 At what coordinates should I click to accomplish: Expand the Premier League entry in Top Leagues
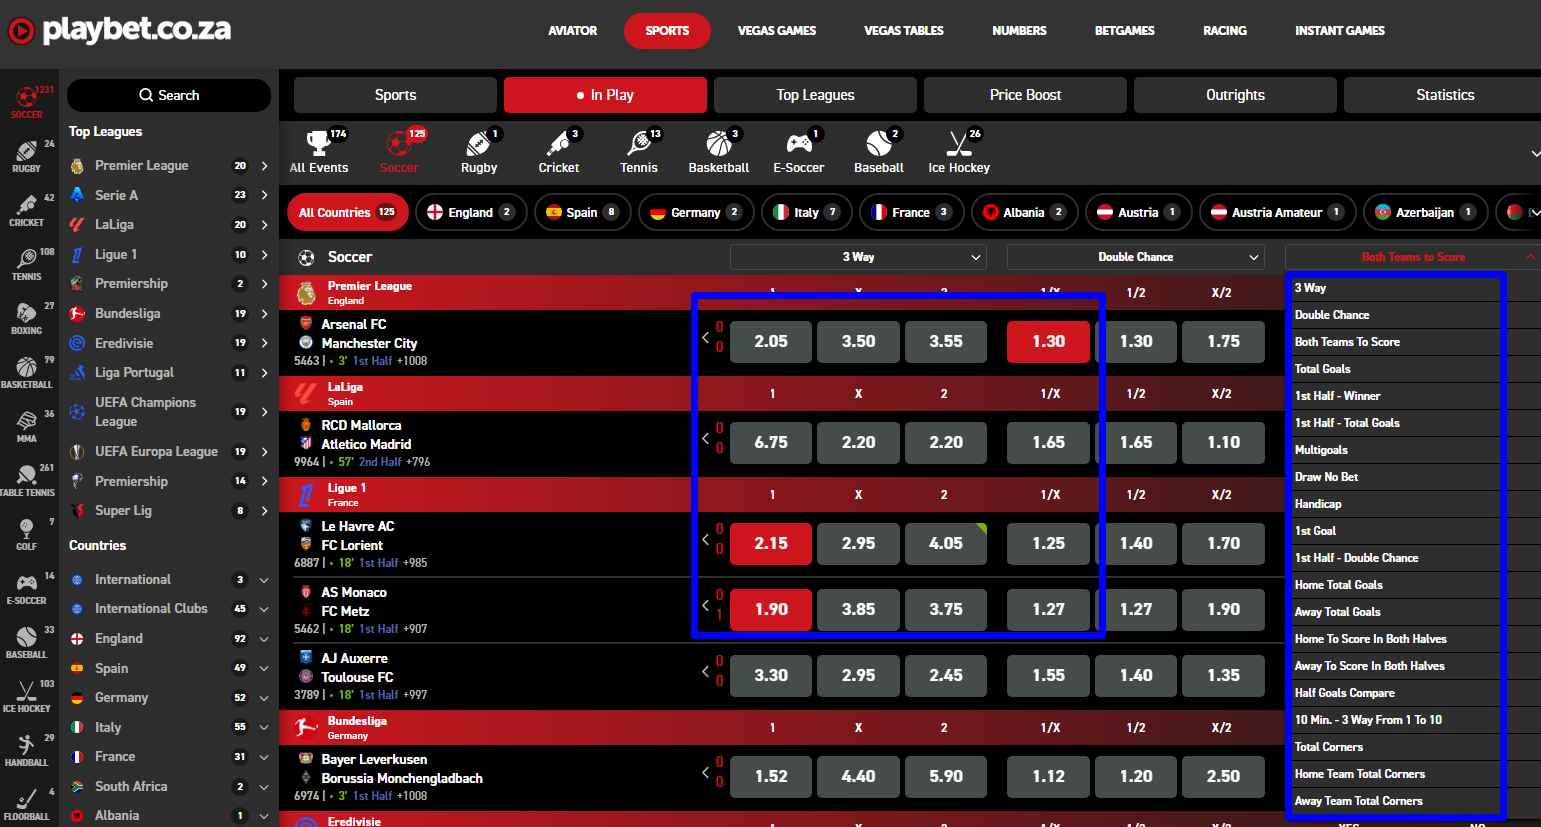coord(263,165)
